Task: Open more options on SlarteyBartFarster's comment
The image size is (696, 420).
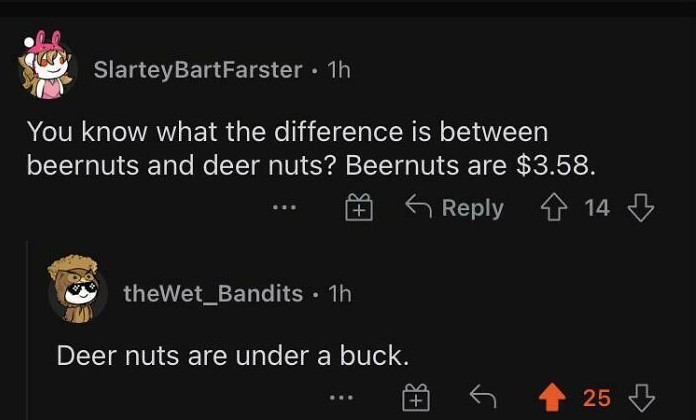Action: click(x=285, y=208)
